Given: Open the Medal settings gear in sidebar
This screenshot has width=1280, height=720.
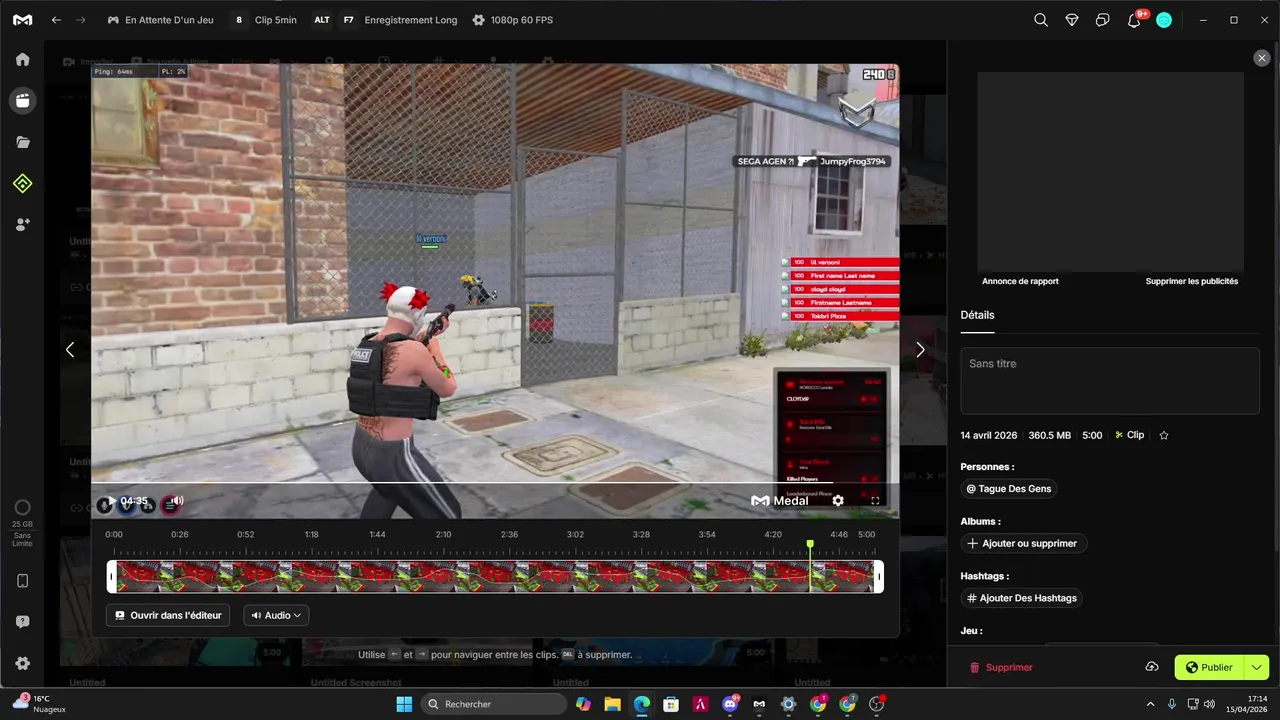Looking at the screenshot, I should click(22, 663).
